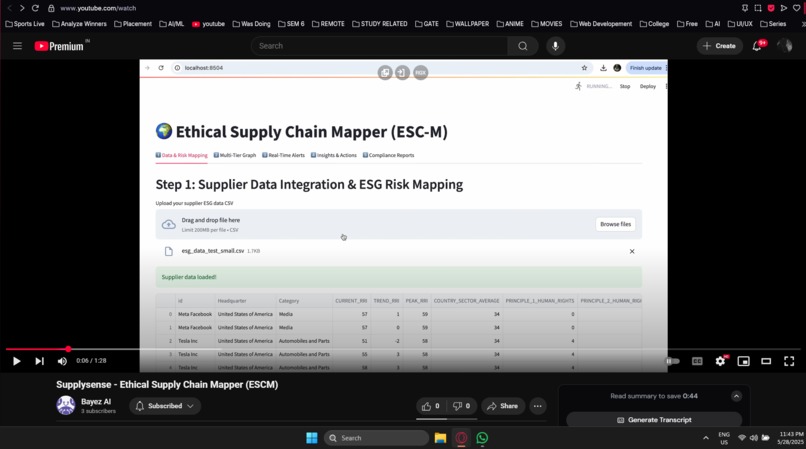Expand the Subscribed notification dropdown

[165, 406]
